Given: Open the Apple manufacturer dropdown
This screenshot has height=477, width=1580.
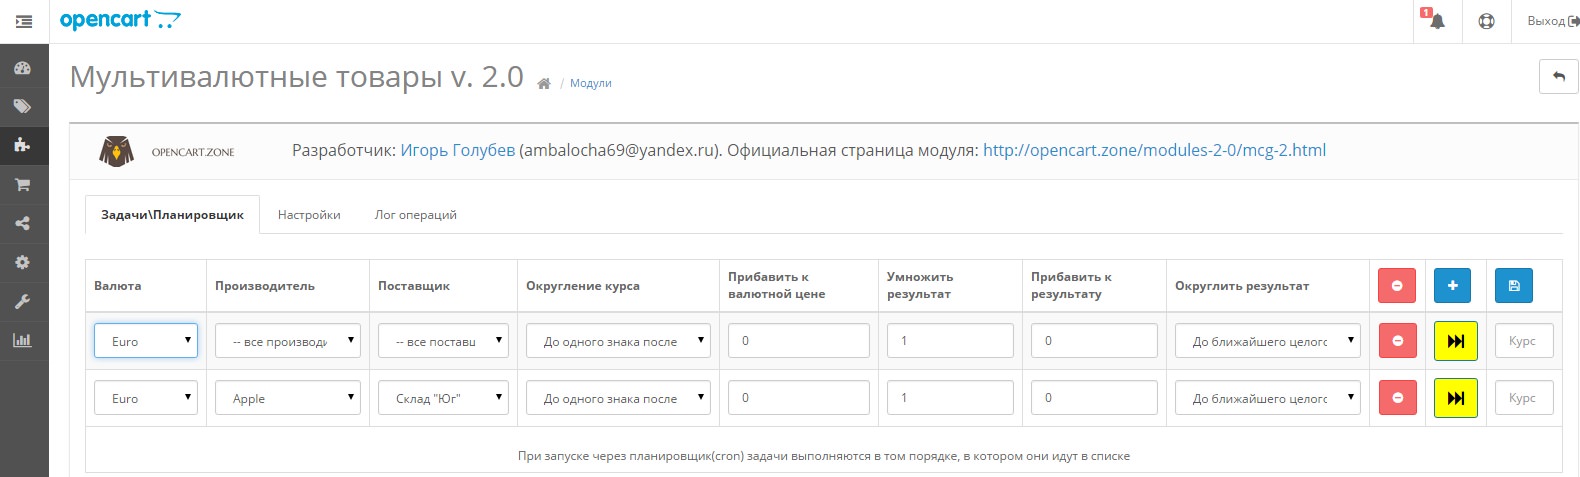Looking at the screenshot, I should tap(287, 398).
